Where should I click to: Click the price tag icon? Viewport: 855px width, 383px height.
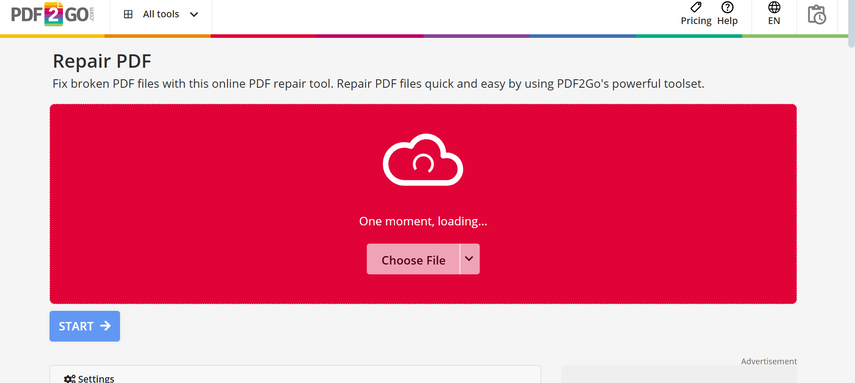tap(696, 7)
